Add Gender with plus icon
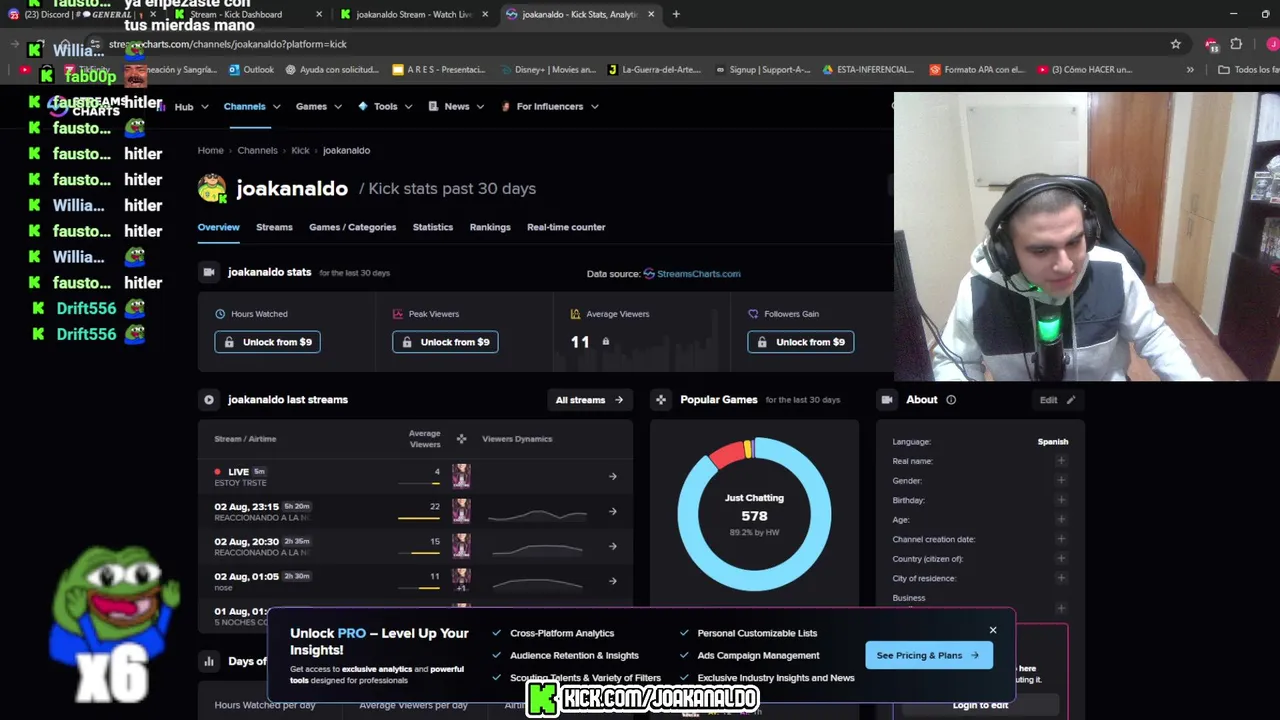This screenshot has width=1280, height=720. [x=1061, y=481]
